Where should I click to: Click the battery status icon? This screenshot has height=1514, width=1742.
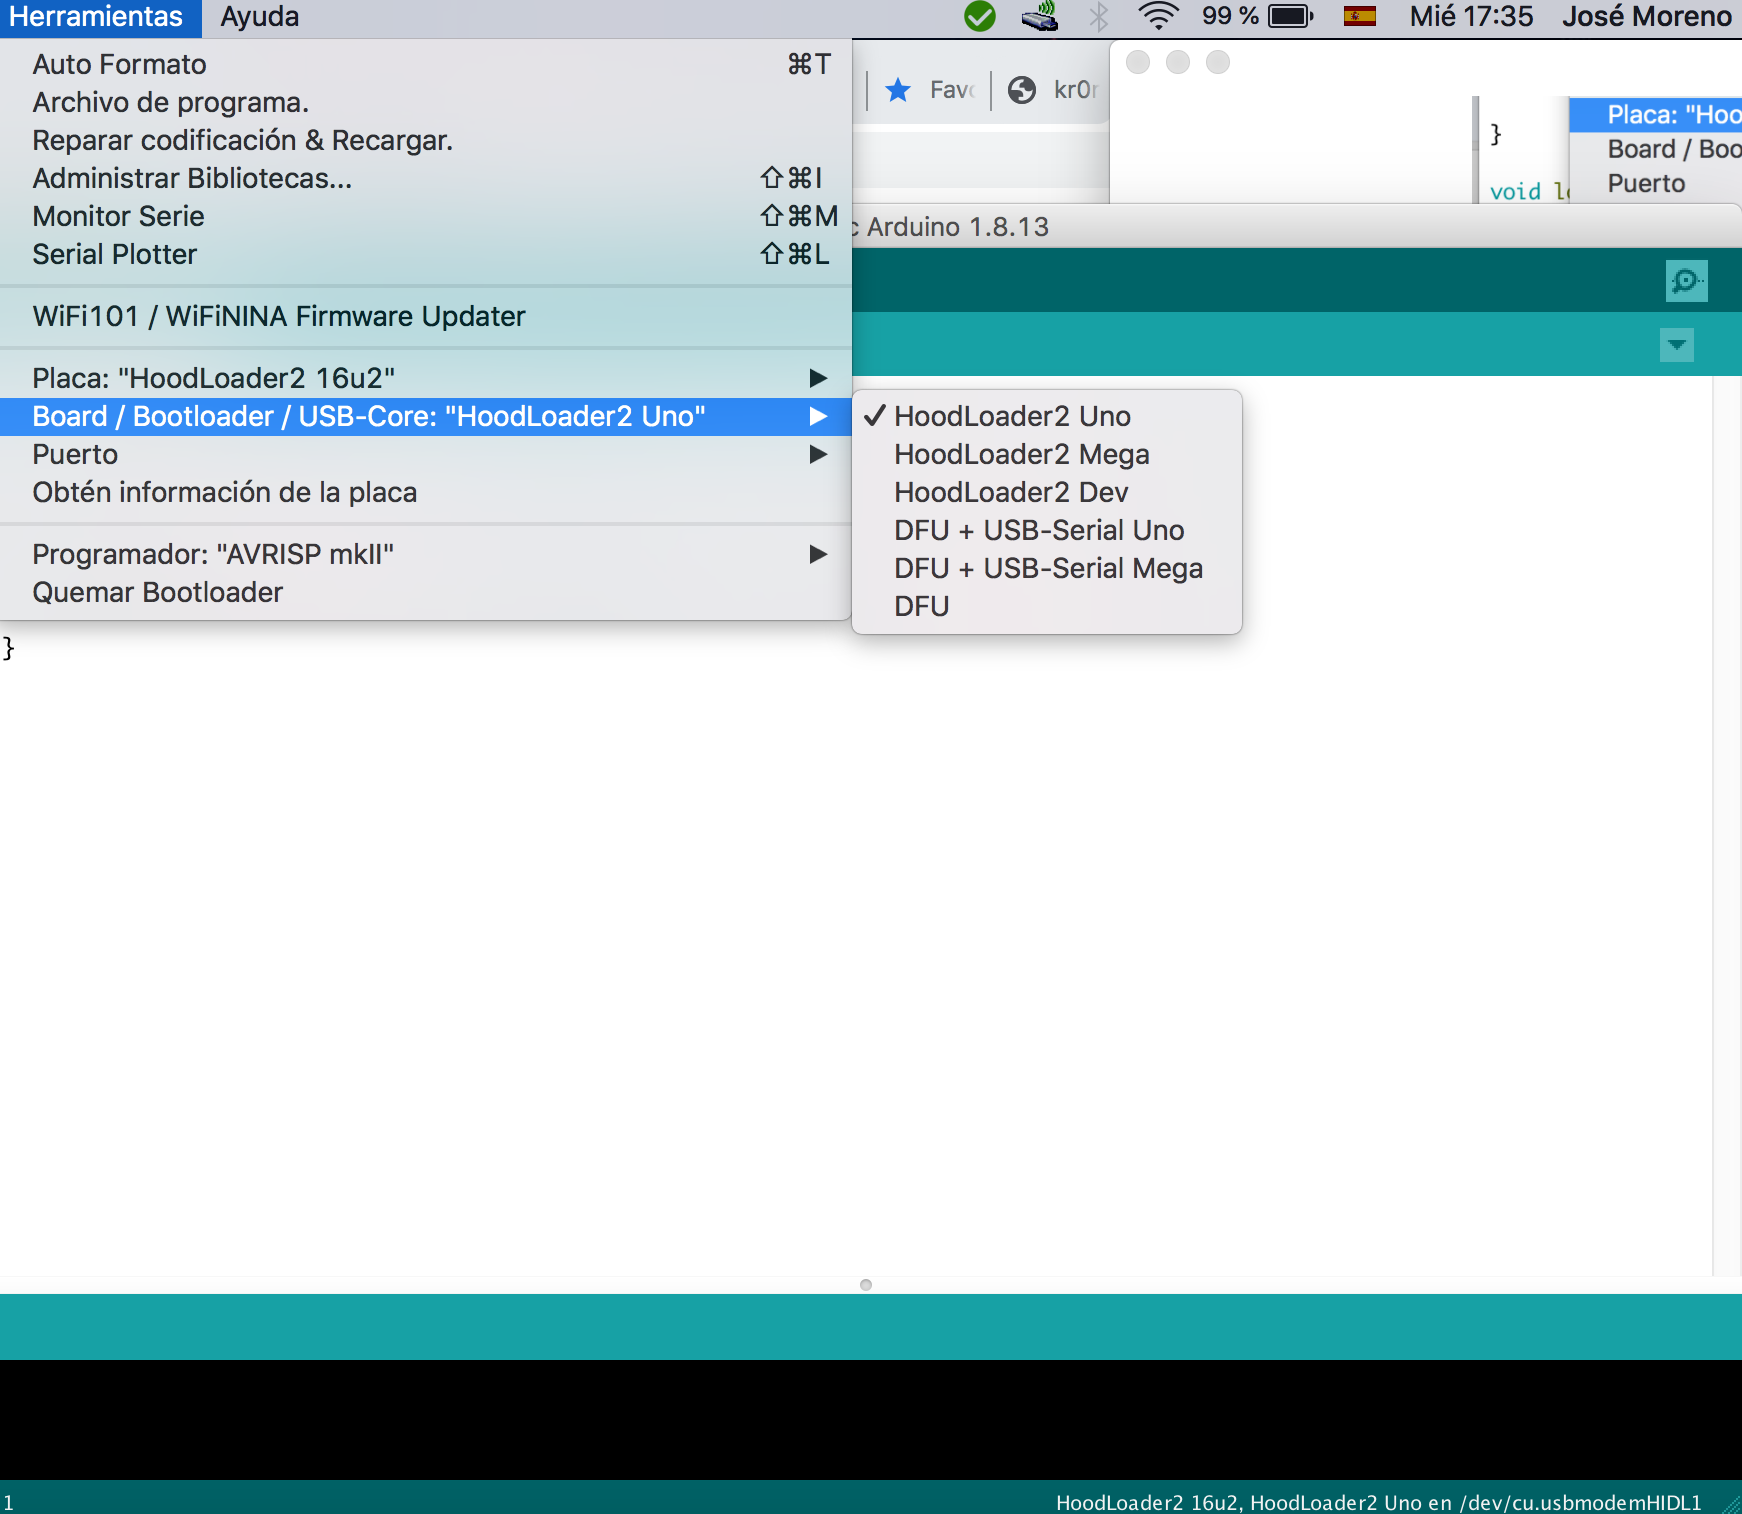point(1290,16)
